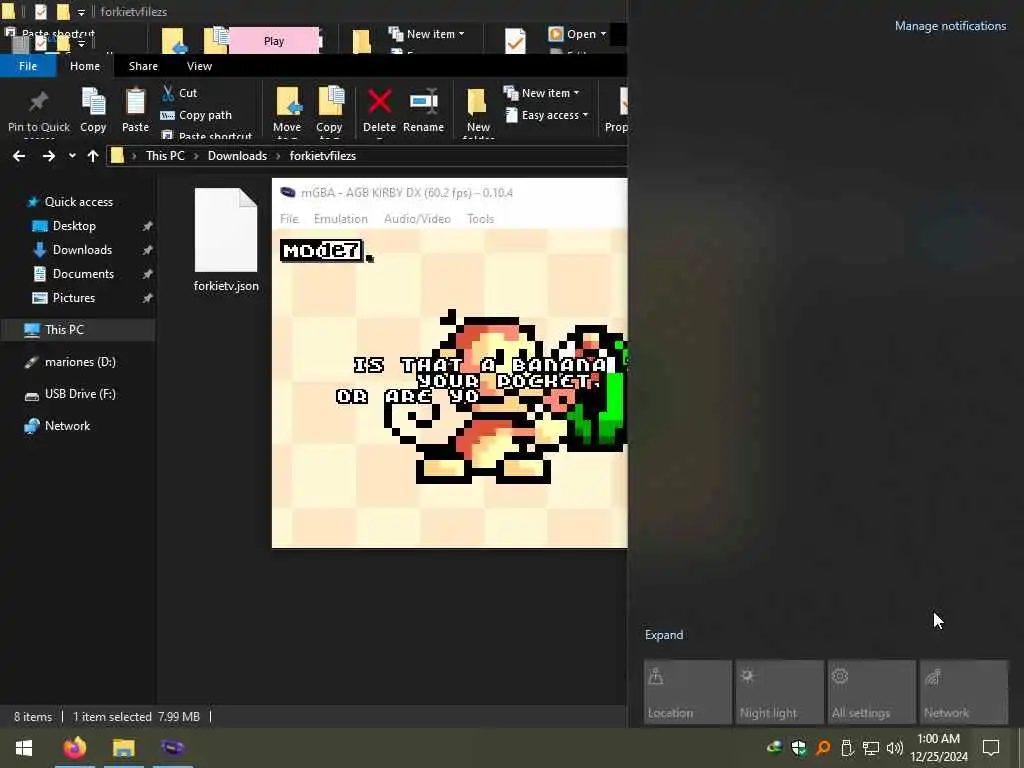Open the Easy access dropdown
This screenshot has width=1024, height=768.
coord(547,115)
